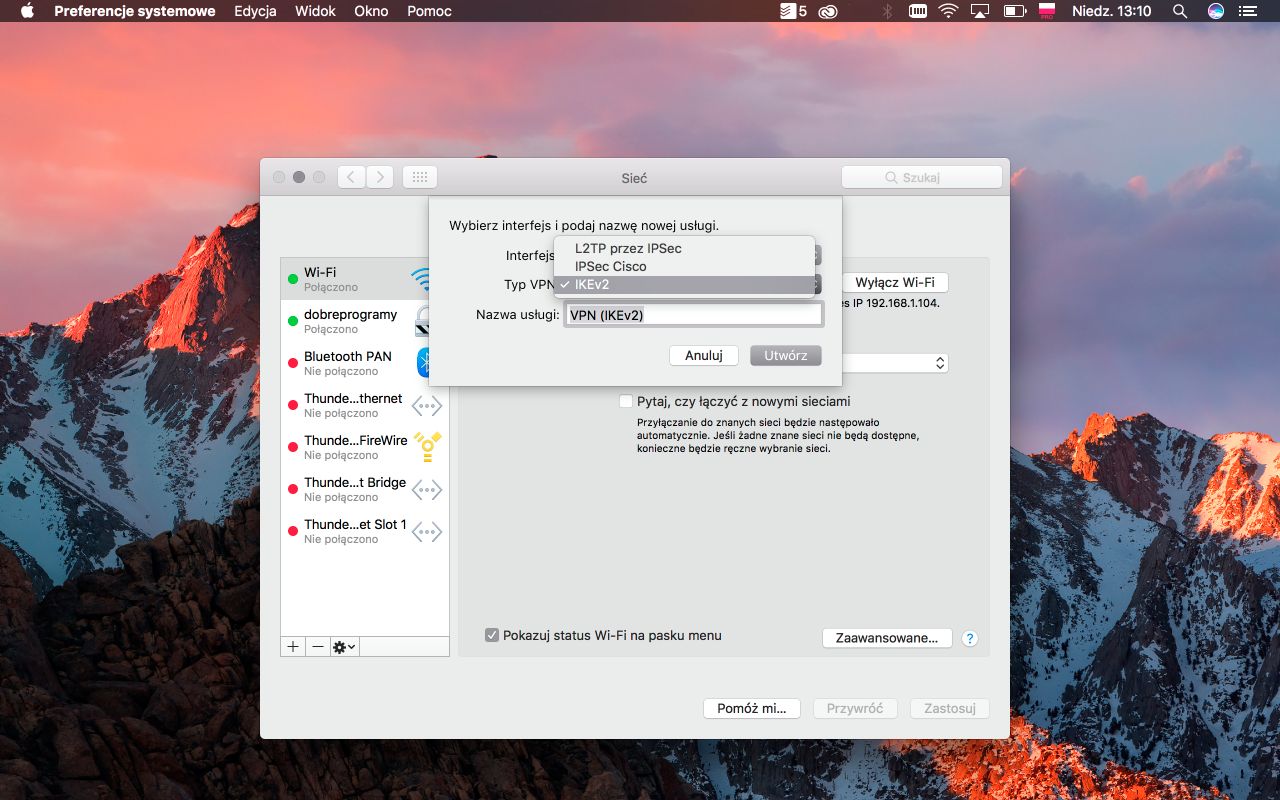Click the Pomóż mi... button
The height and width of the screenshot is (800, 1280).
coord(752,708)
